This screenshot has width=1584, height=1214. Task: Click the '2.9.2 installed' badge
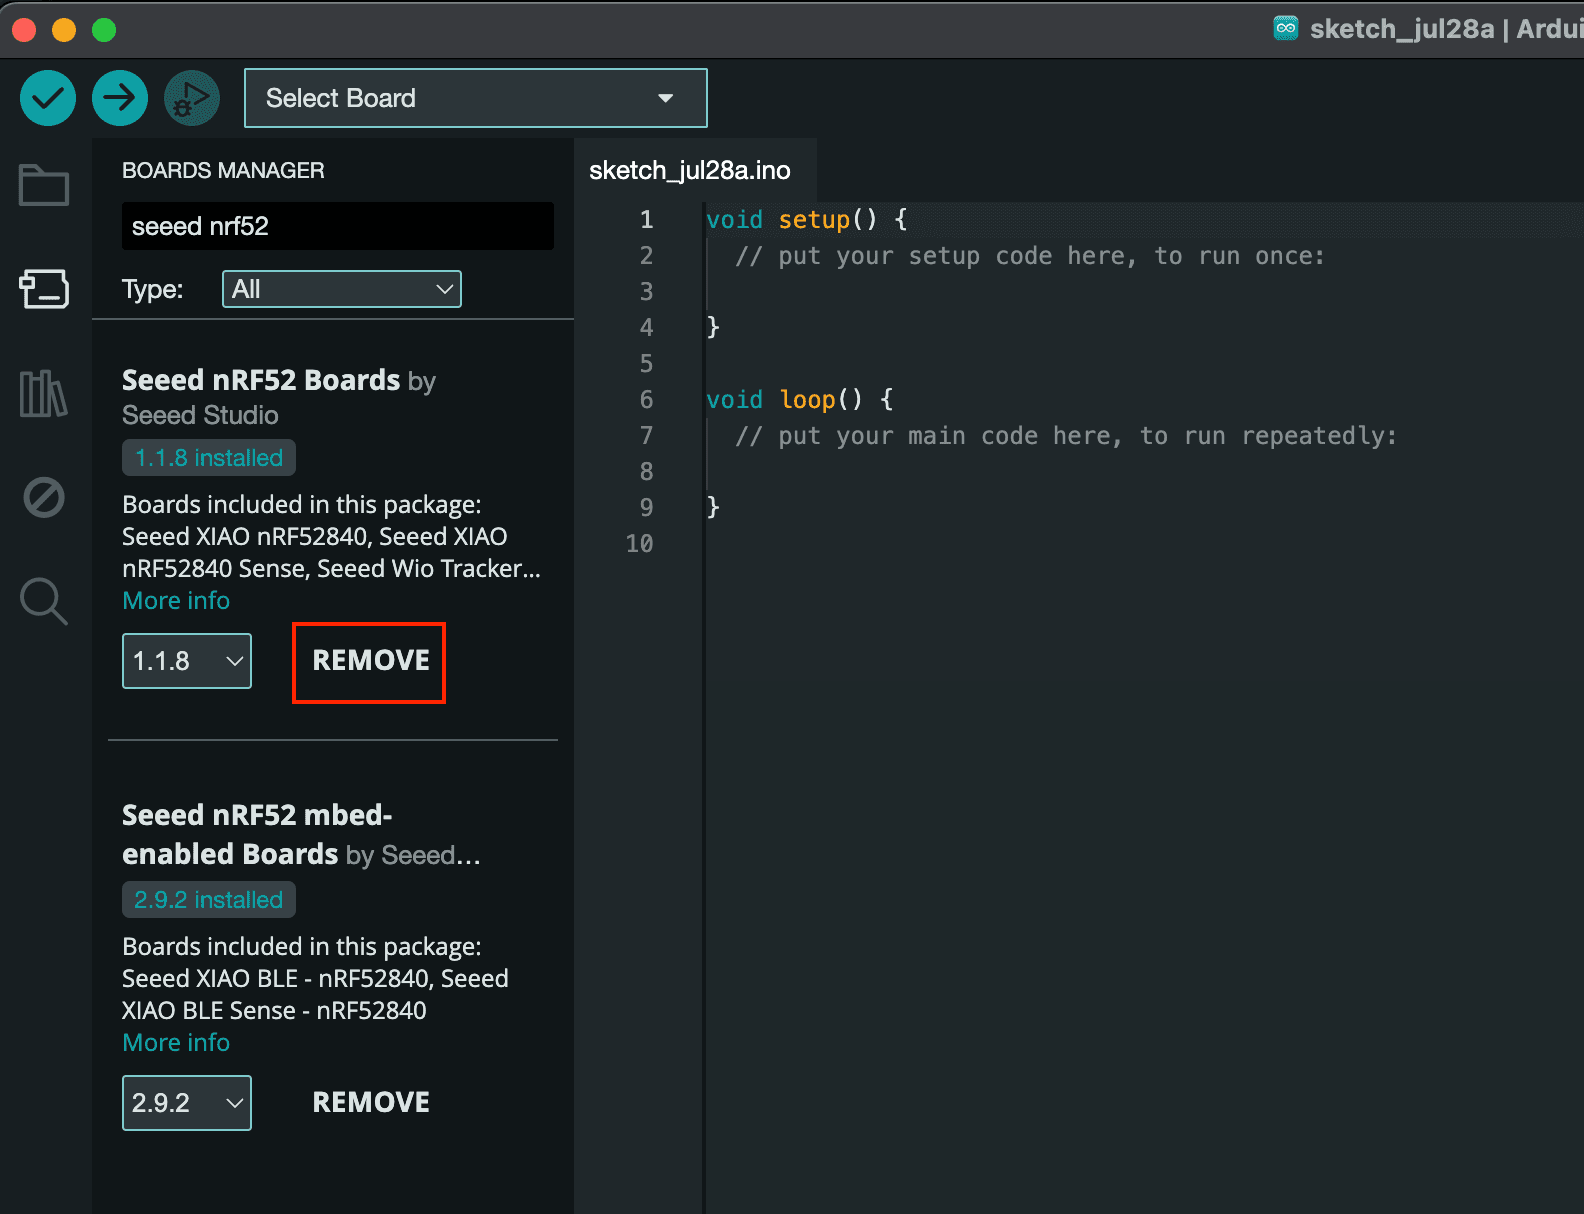[x=209, y=900]
